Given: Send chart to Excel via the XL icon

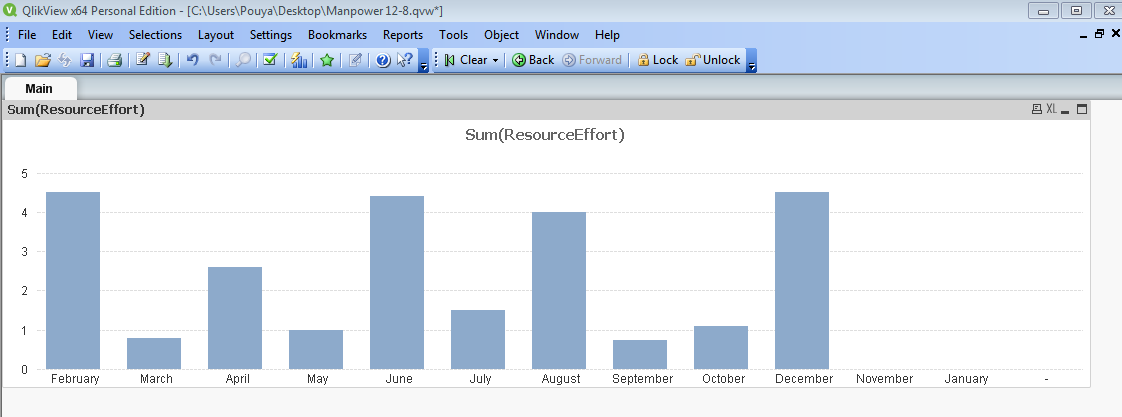Looking at the screenshot, I should point(1051,109).
